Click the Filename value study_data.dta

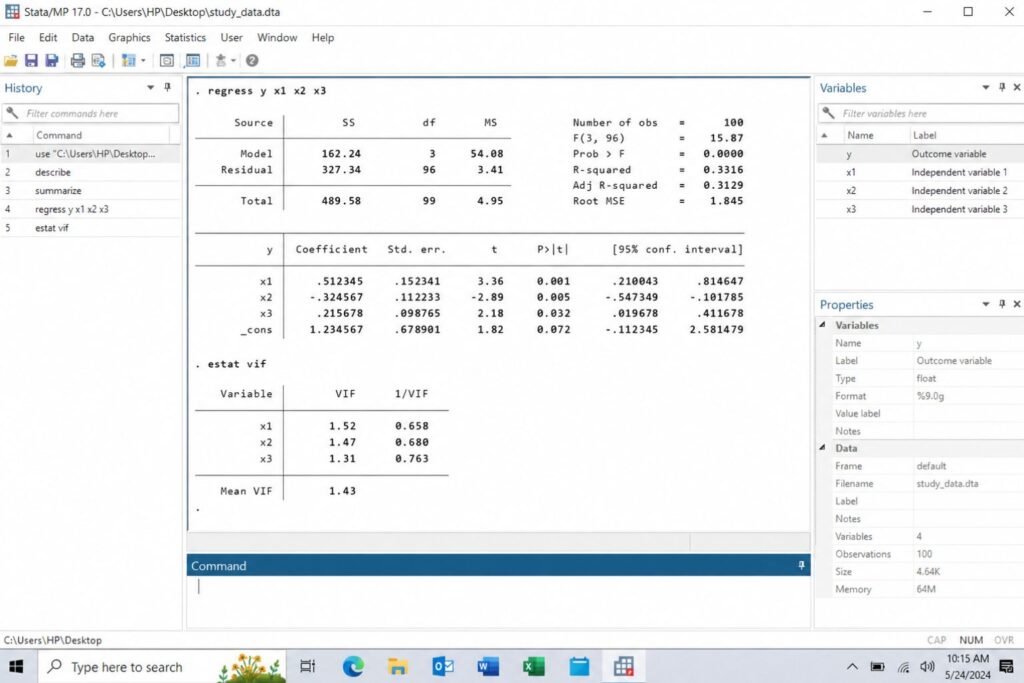click(x=947, y=484)
